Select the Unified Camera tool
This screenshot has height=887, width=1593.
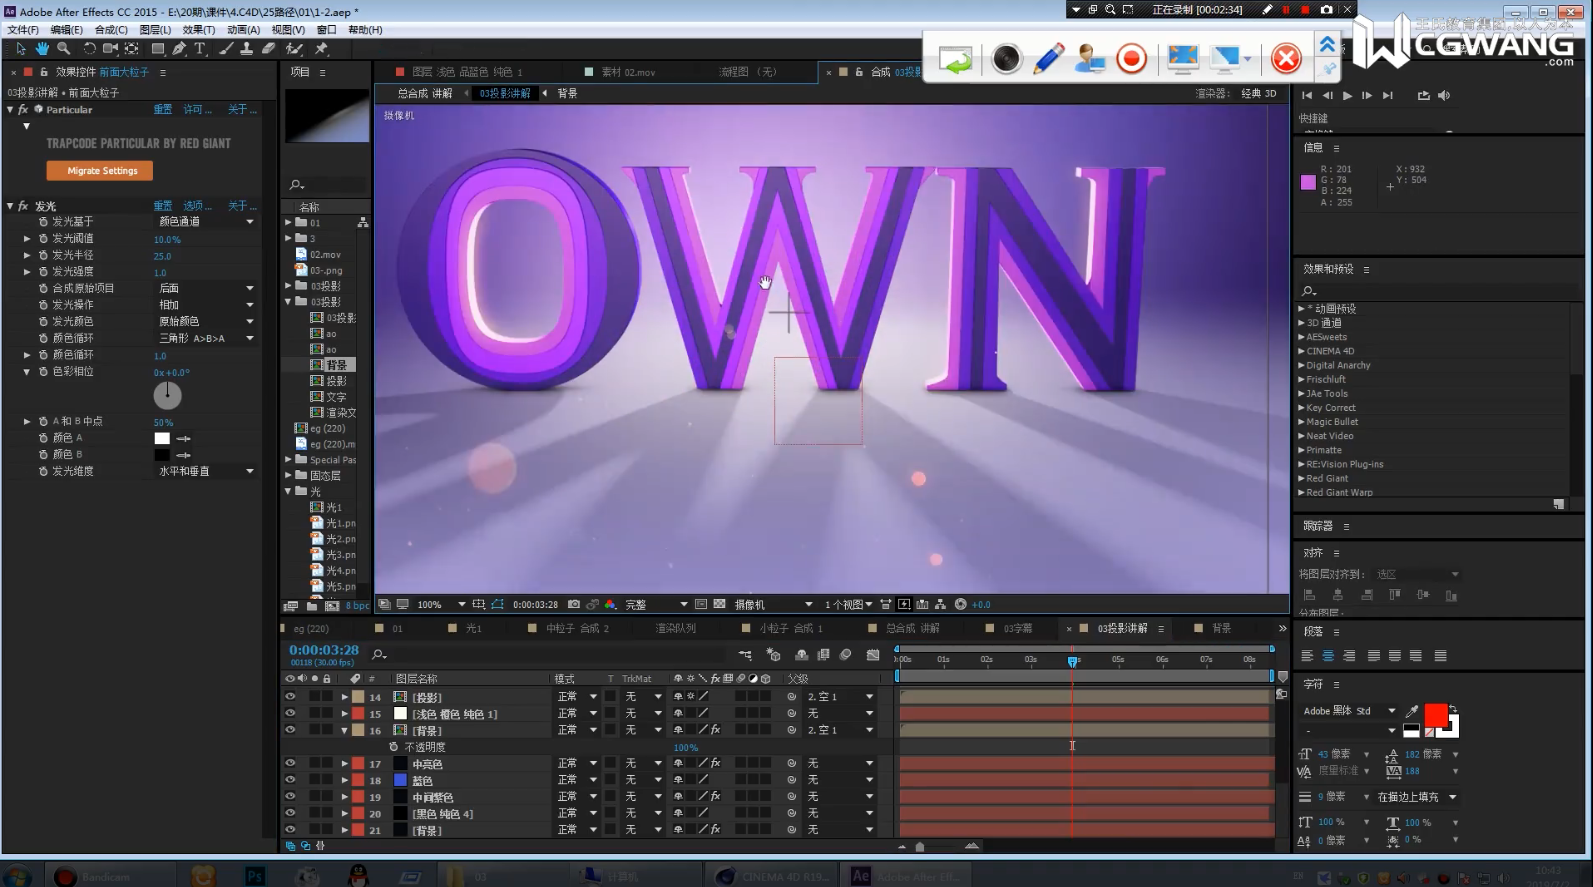pos(110,48)
